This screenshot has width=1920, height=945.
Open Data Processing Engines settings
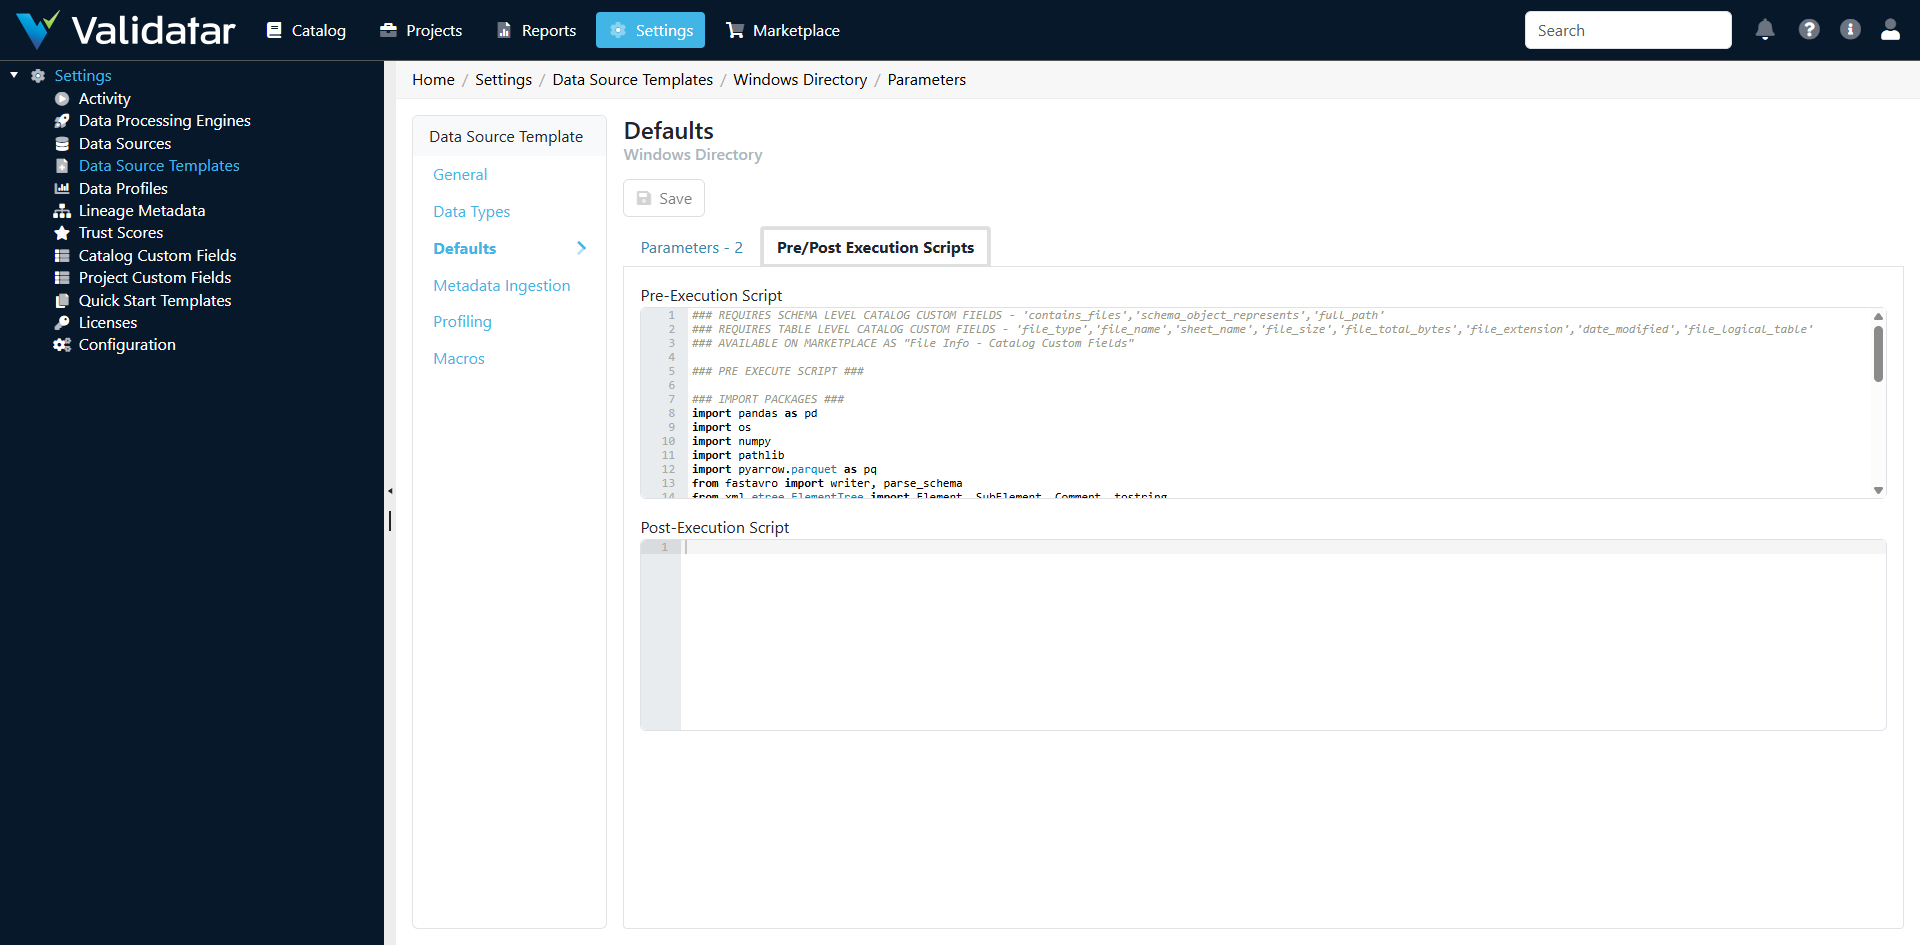pyautogui.click(x=164, y=120)
